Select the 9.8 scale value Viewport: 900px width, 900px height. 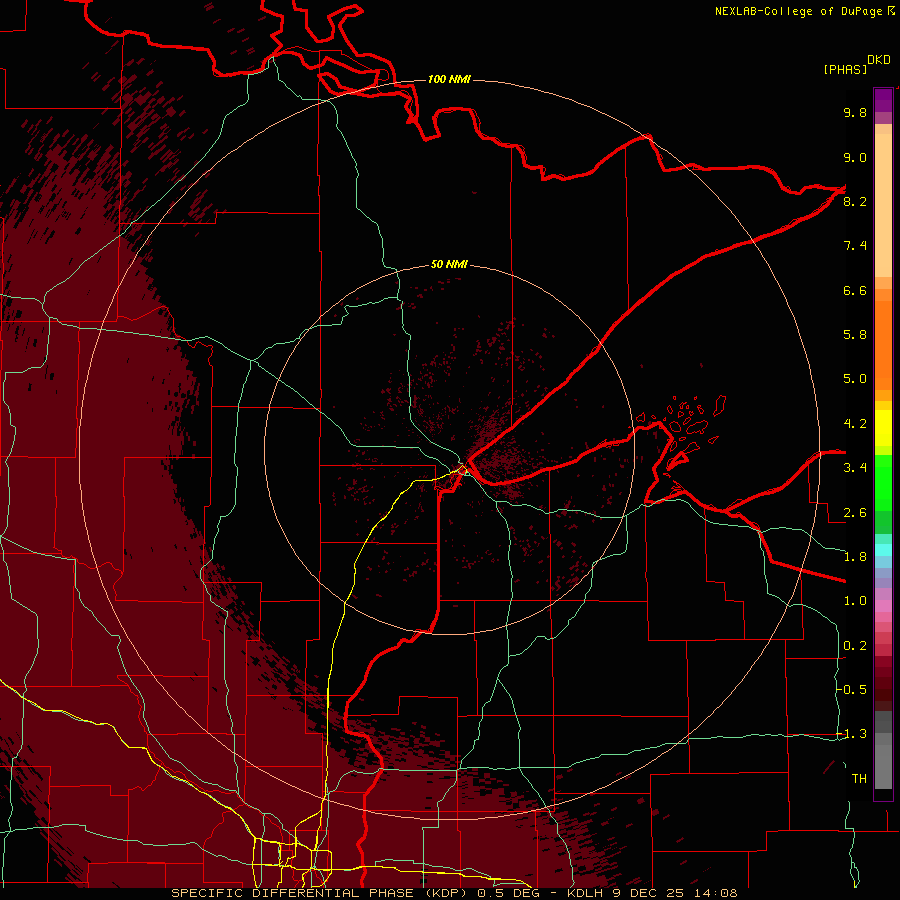point(855,112)
